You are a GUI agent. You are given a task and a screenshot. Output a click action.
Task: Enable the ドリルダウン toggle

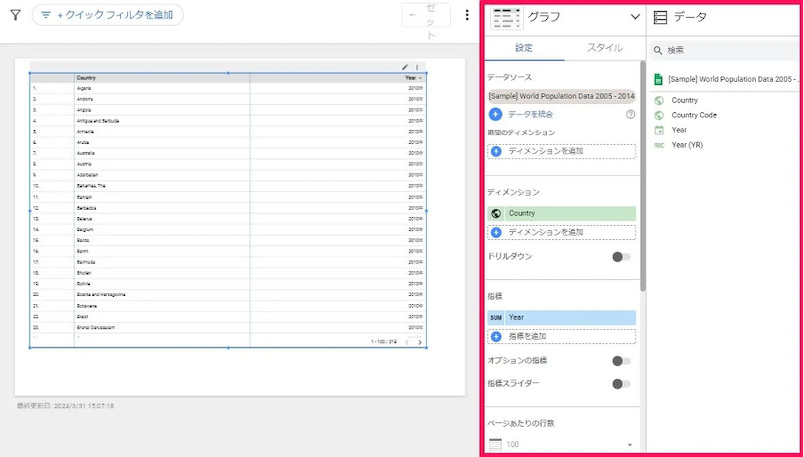click(621, 257)
